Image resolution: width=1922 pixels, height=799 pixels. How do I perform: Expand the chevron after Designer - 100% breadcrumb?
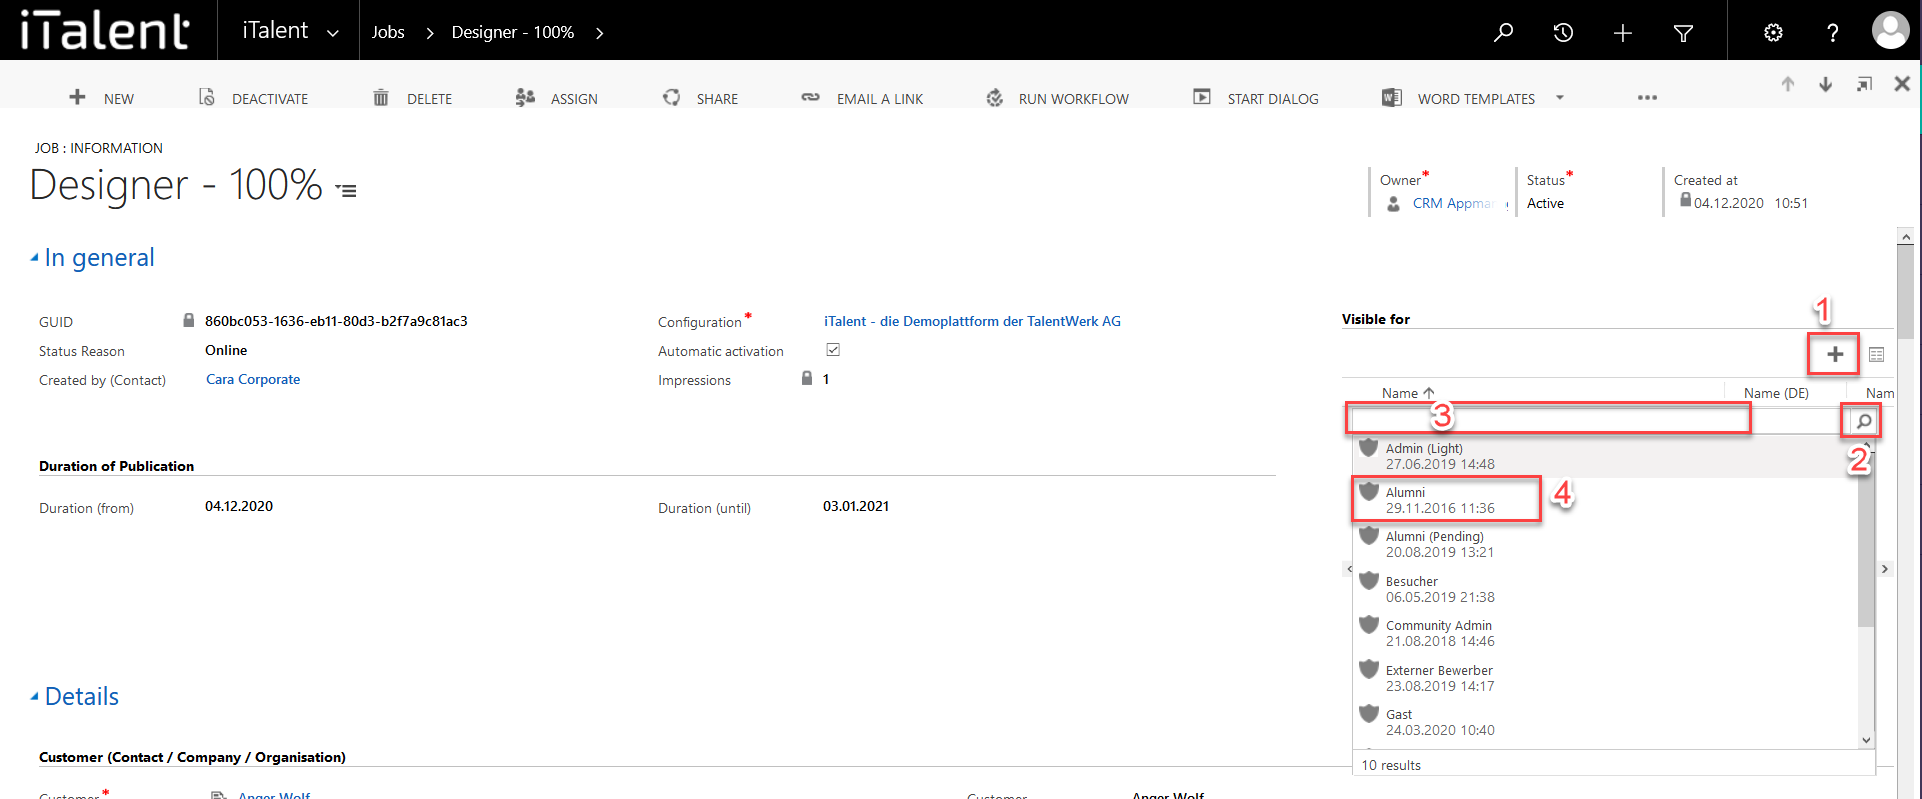[600, 33]
